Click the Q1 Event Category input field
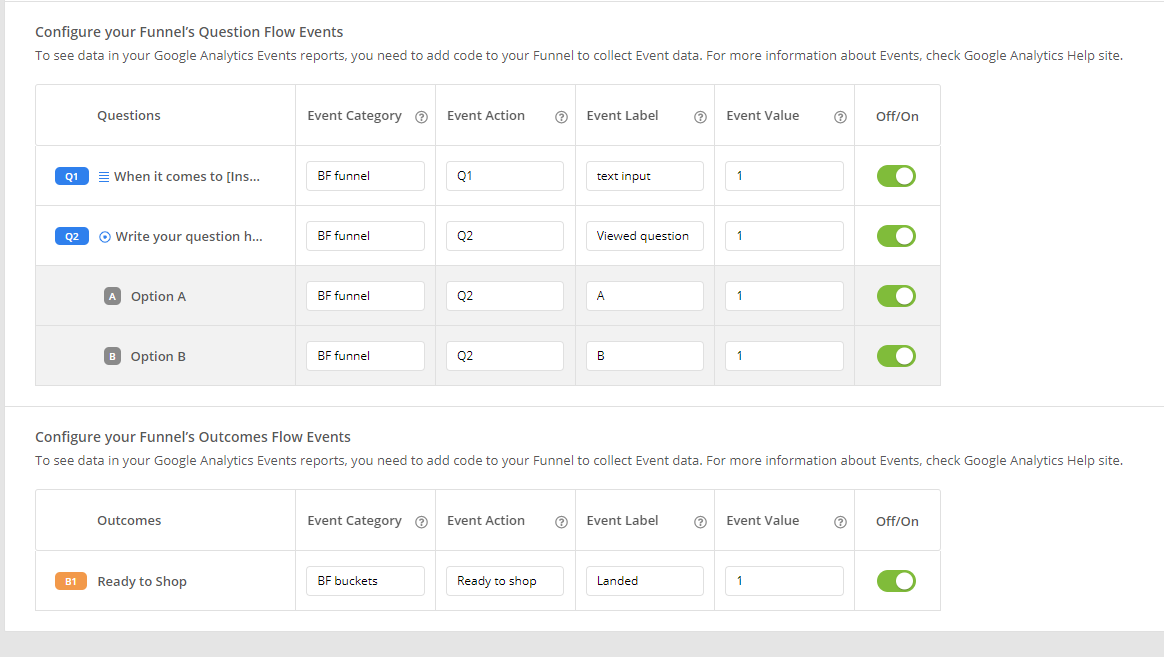1164x657 pixels. pos(365,176)
